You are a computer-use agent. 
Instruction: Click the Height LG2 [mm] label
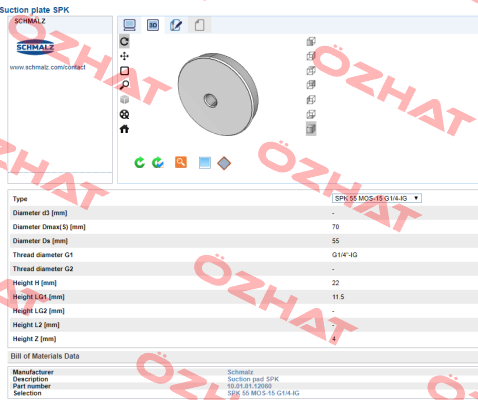[38, 311]
